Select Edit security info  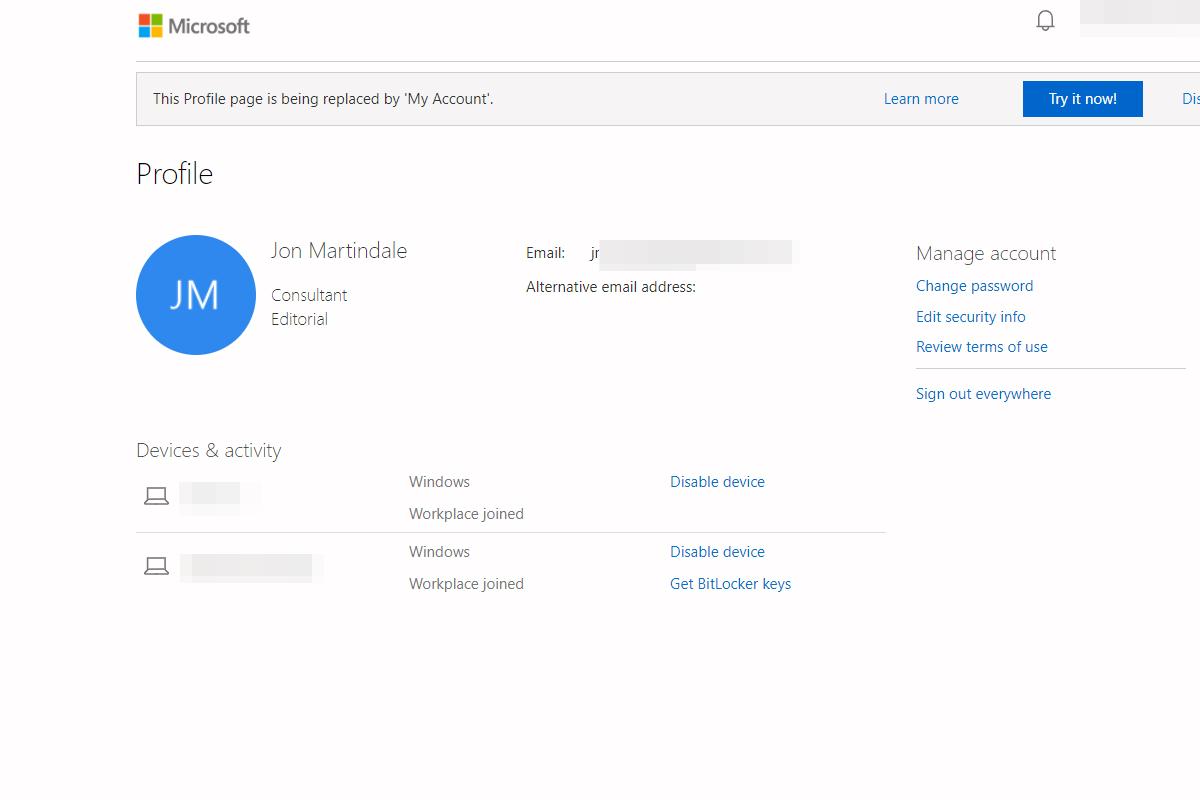pos(970,317)
